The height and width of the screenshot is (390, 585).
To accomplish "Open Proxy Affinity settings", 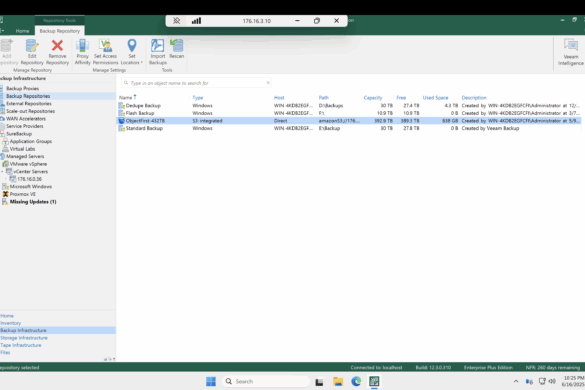I will tap(82, 52).
